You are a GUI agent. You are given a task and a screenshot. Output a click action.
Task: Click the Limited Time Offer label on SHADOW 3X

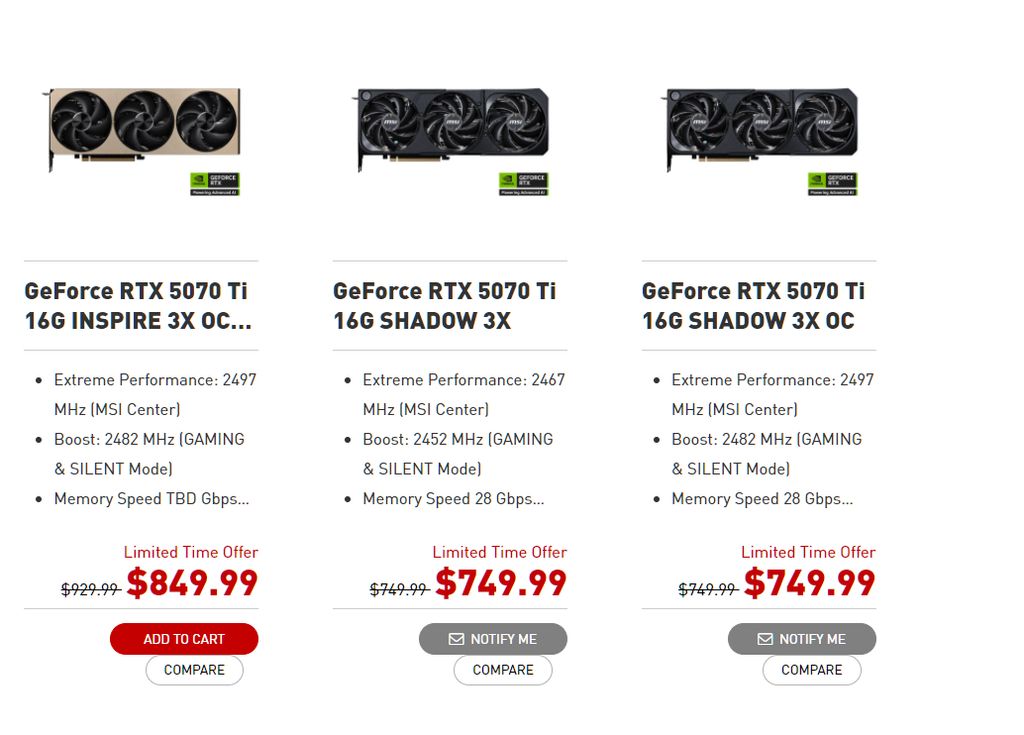tap(499, 552)
